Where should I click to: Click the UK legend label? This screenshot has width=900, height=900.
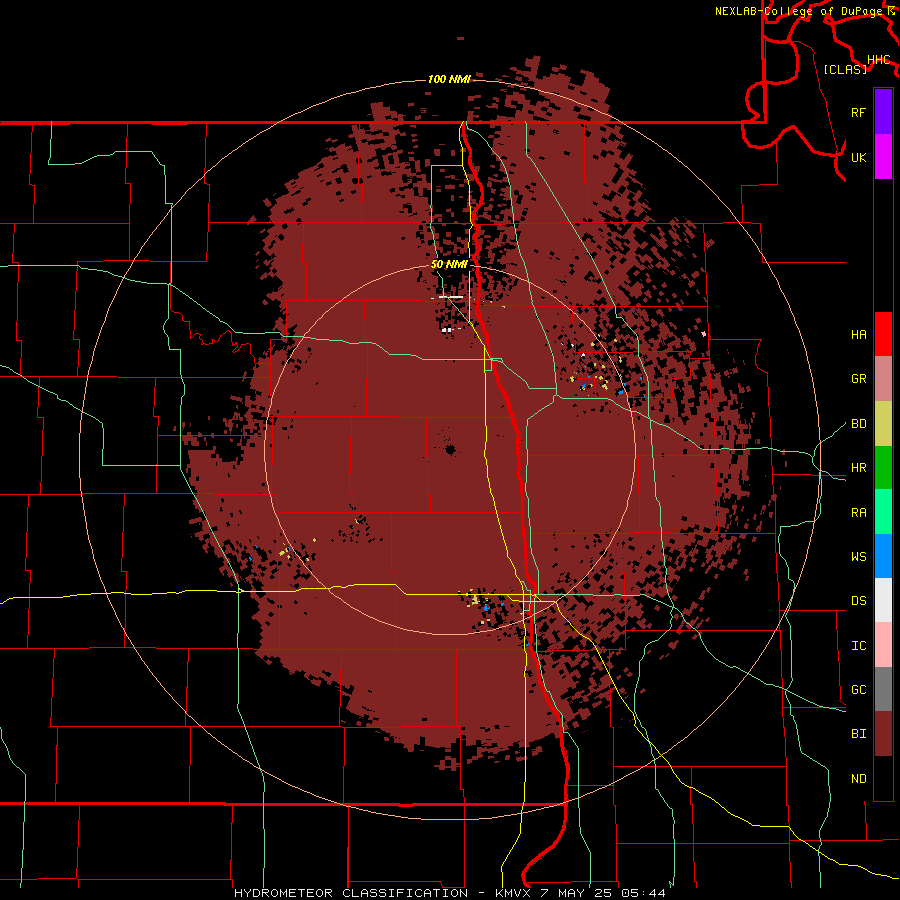(858, 157)
